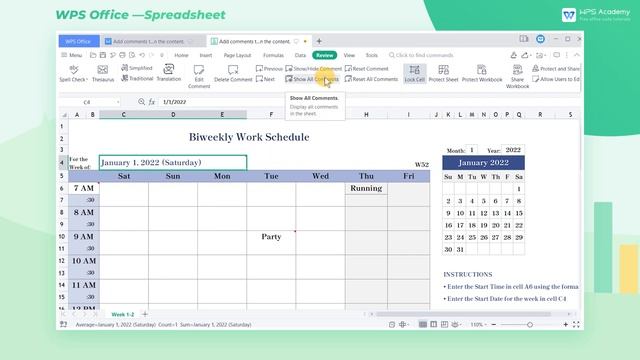Screen dimensions: 640x360
Task: Select cell 'January 1, 2022 (Saturday)'
Action: pos(173,162)
